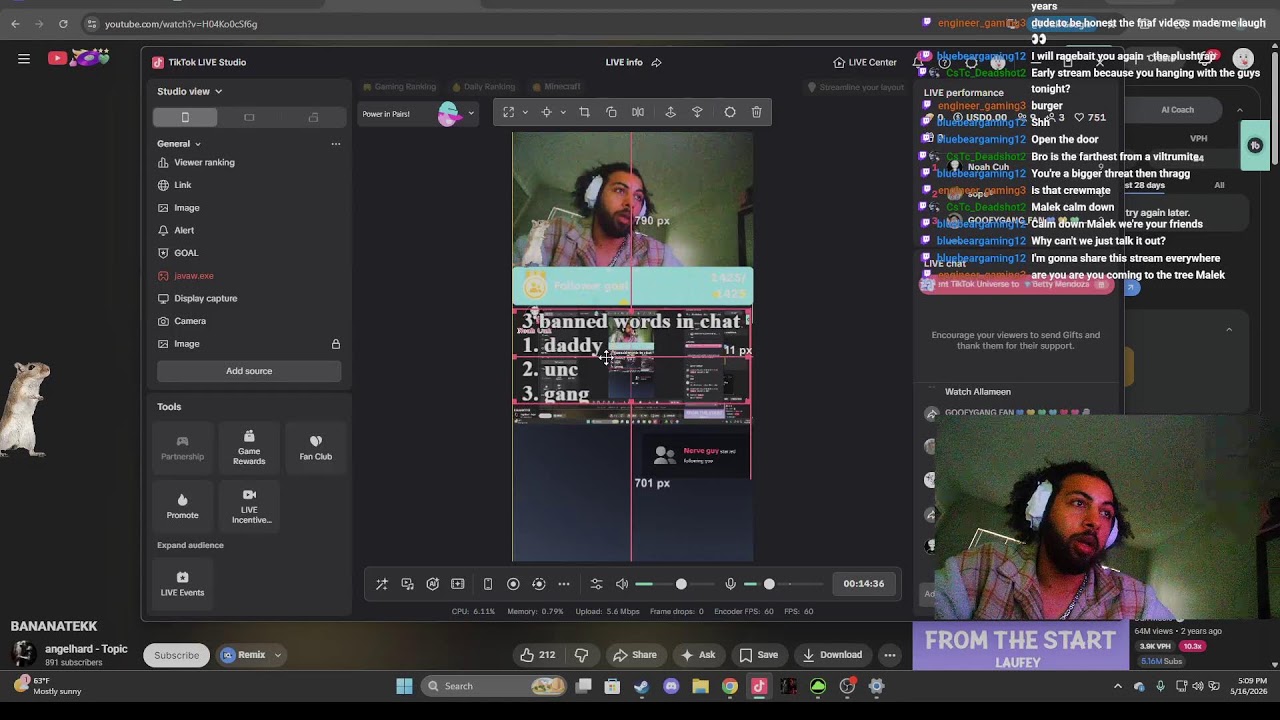Select the crop tool in the source toolbar
This screenshot has width=1280, height=720.
coord(584,112)
